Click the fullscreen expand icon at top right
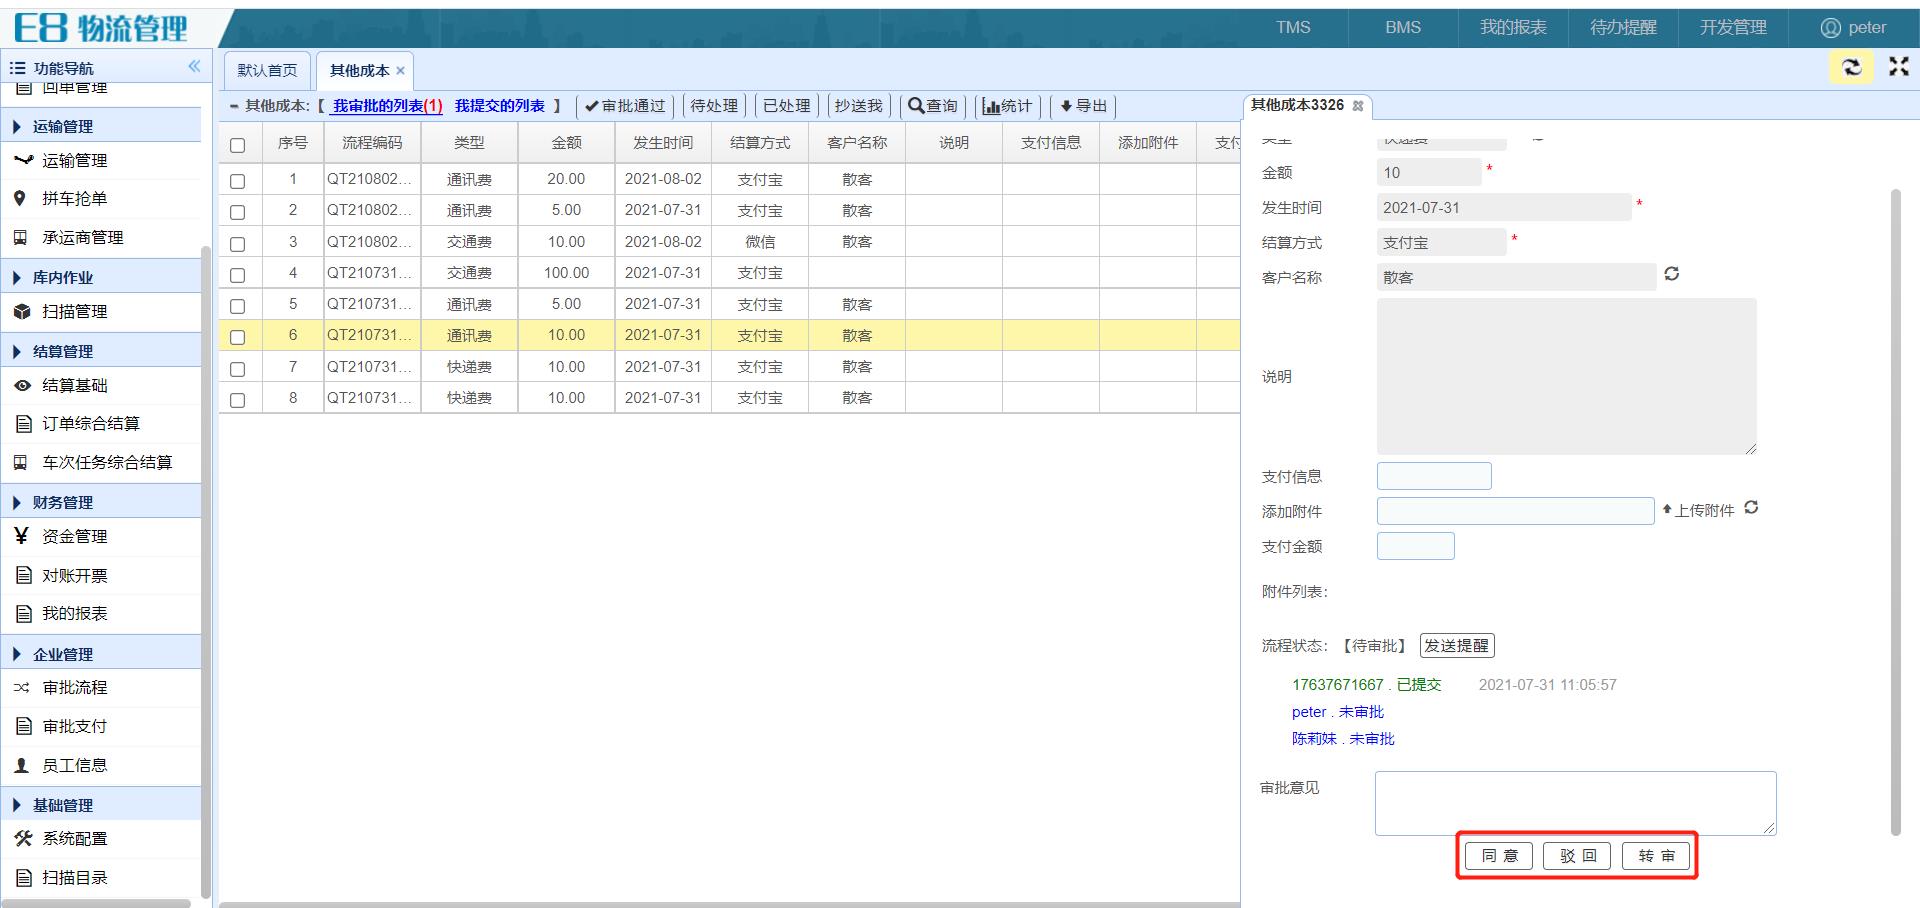The image size is (1920, 908). 1898,66
